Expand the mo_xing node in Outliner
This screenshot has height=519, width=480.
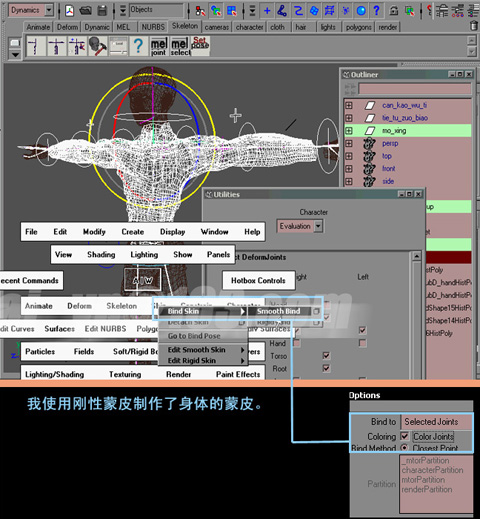coord(349,131)
